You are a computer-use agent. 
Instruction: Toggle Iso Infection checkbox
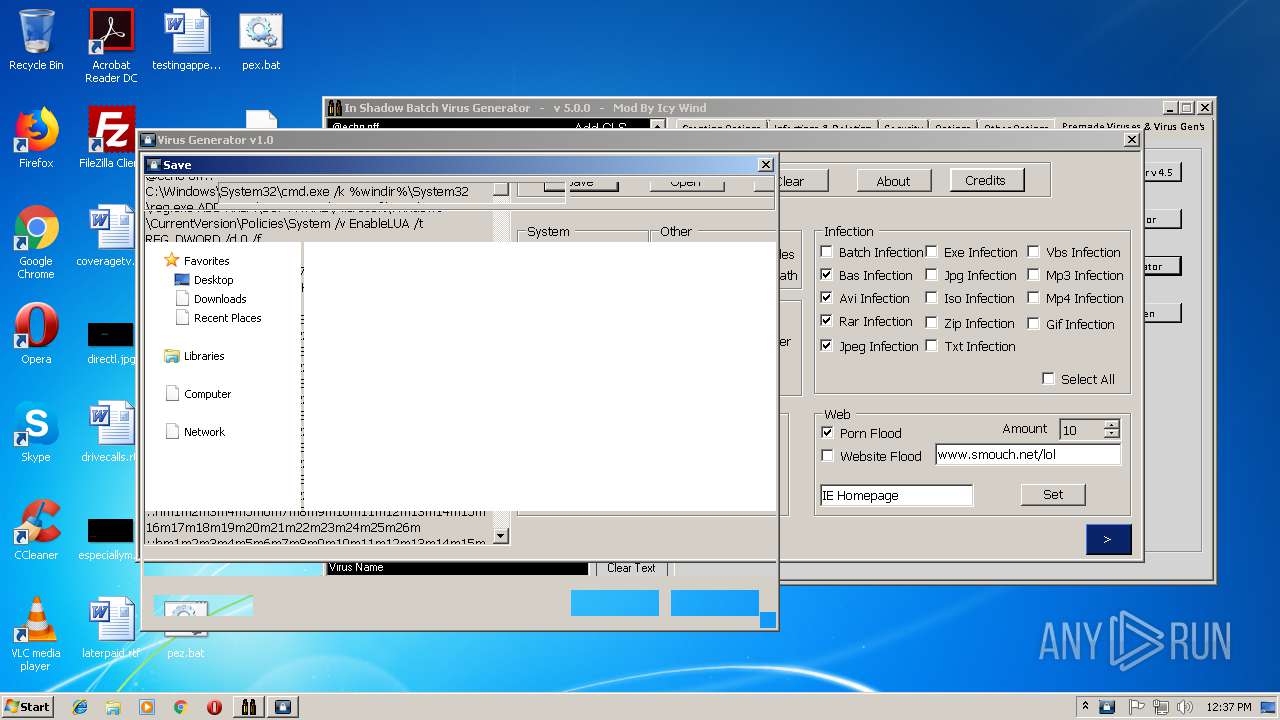[931, 297]
